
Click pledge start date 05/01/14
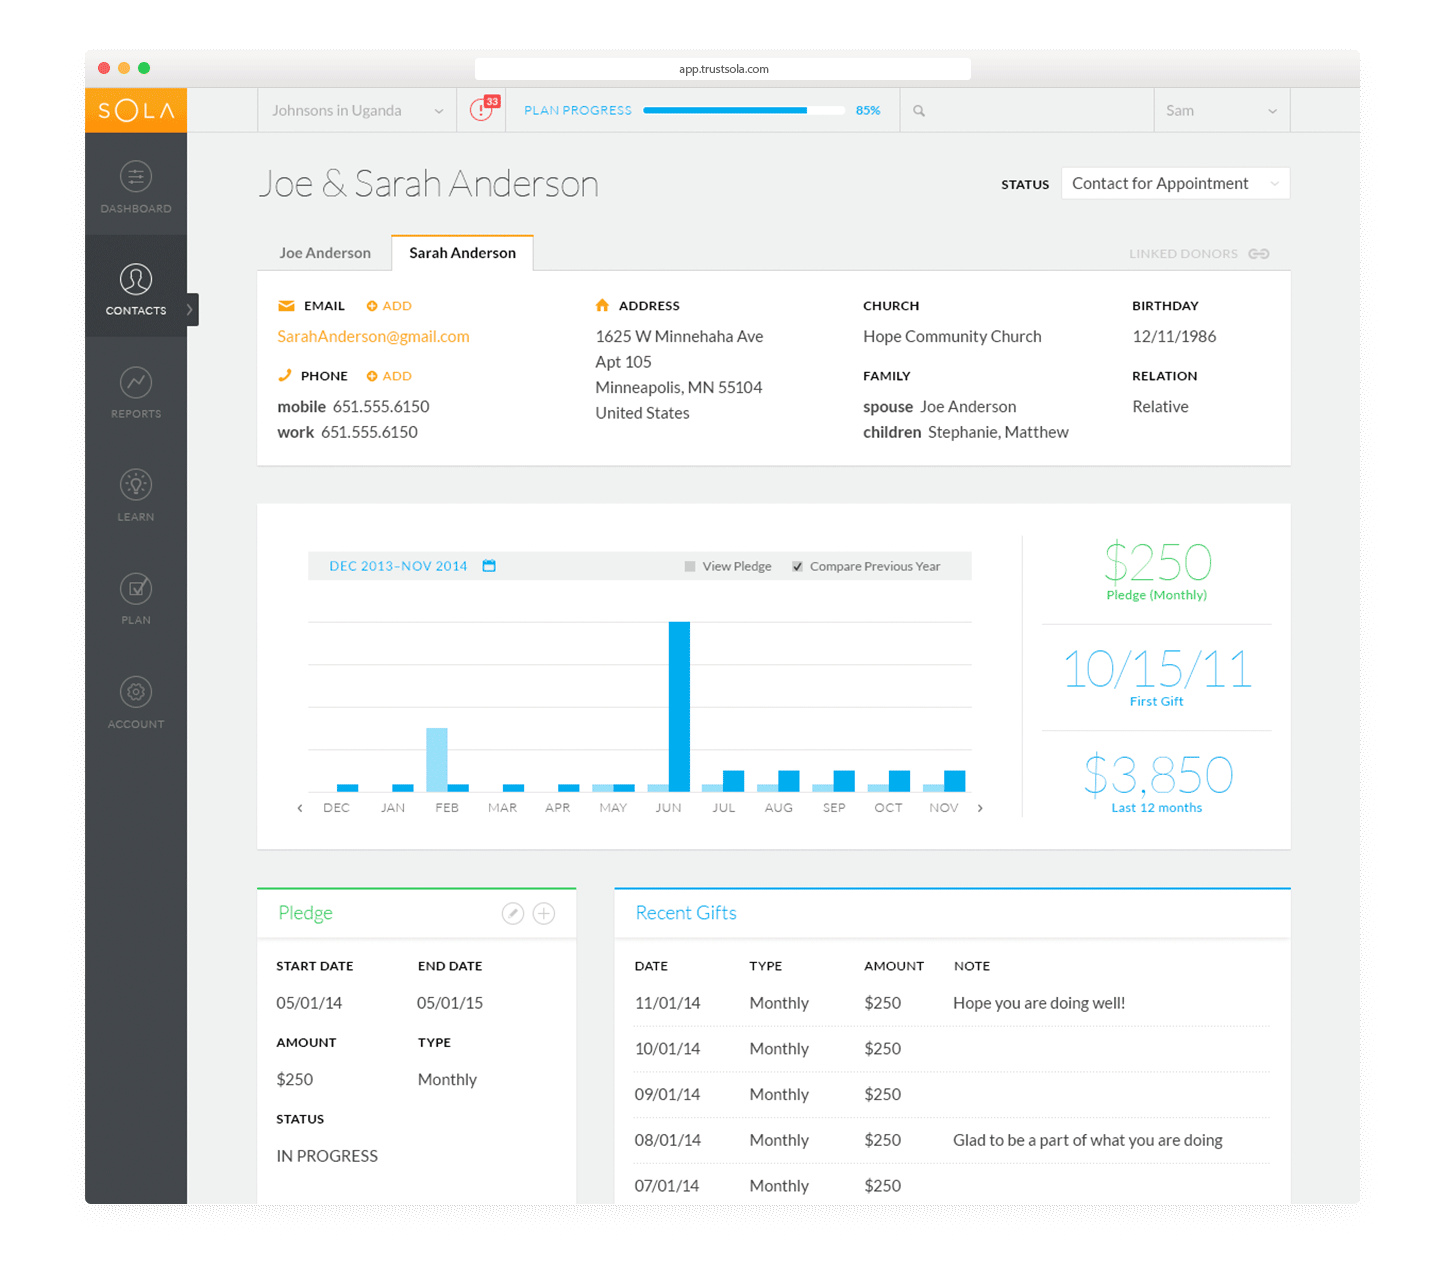(x=309, y=1003)
